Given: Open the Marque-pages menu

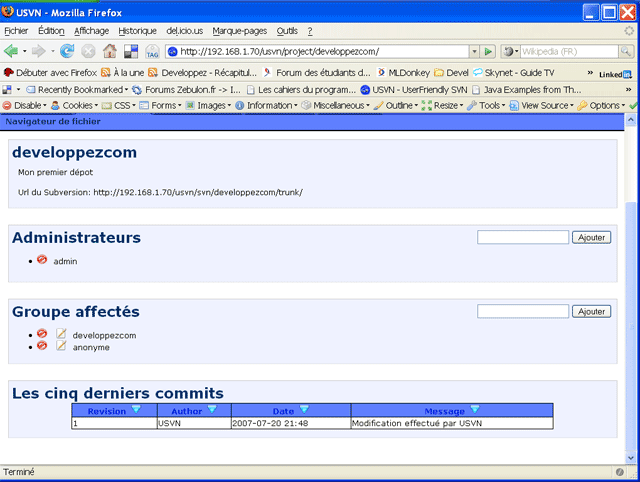Looking at the screenshot, I should click(240, 31).
